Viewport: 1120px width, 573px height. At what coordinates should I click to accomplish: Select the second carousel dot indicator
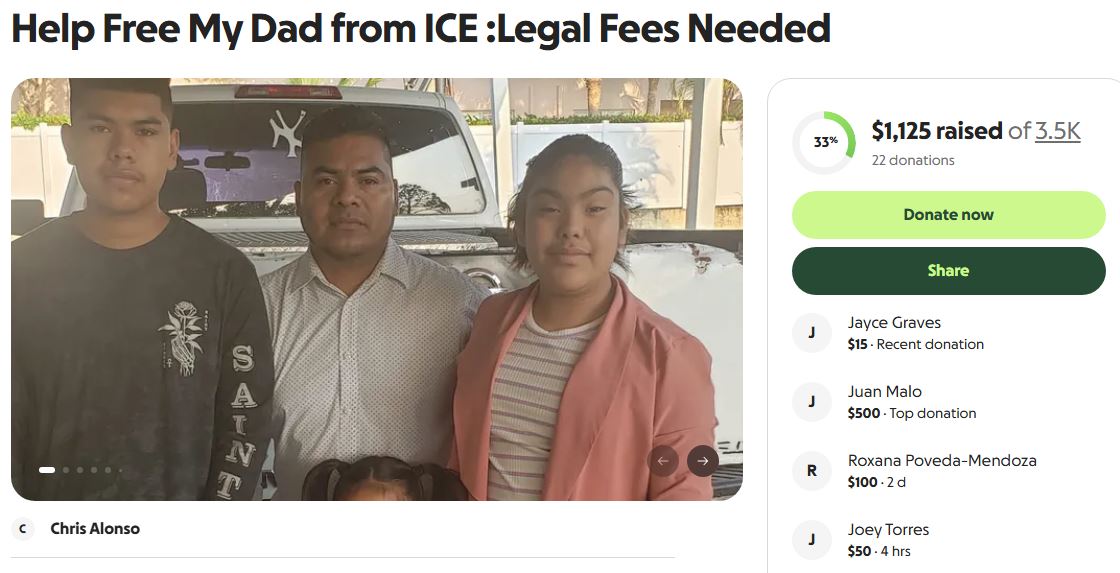[x=66, y=470]
